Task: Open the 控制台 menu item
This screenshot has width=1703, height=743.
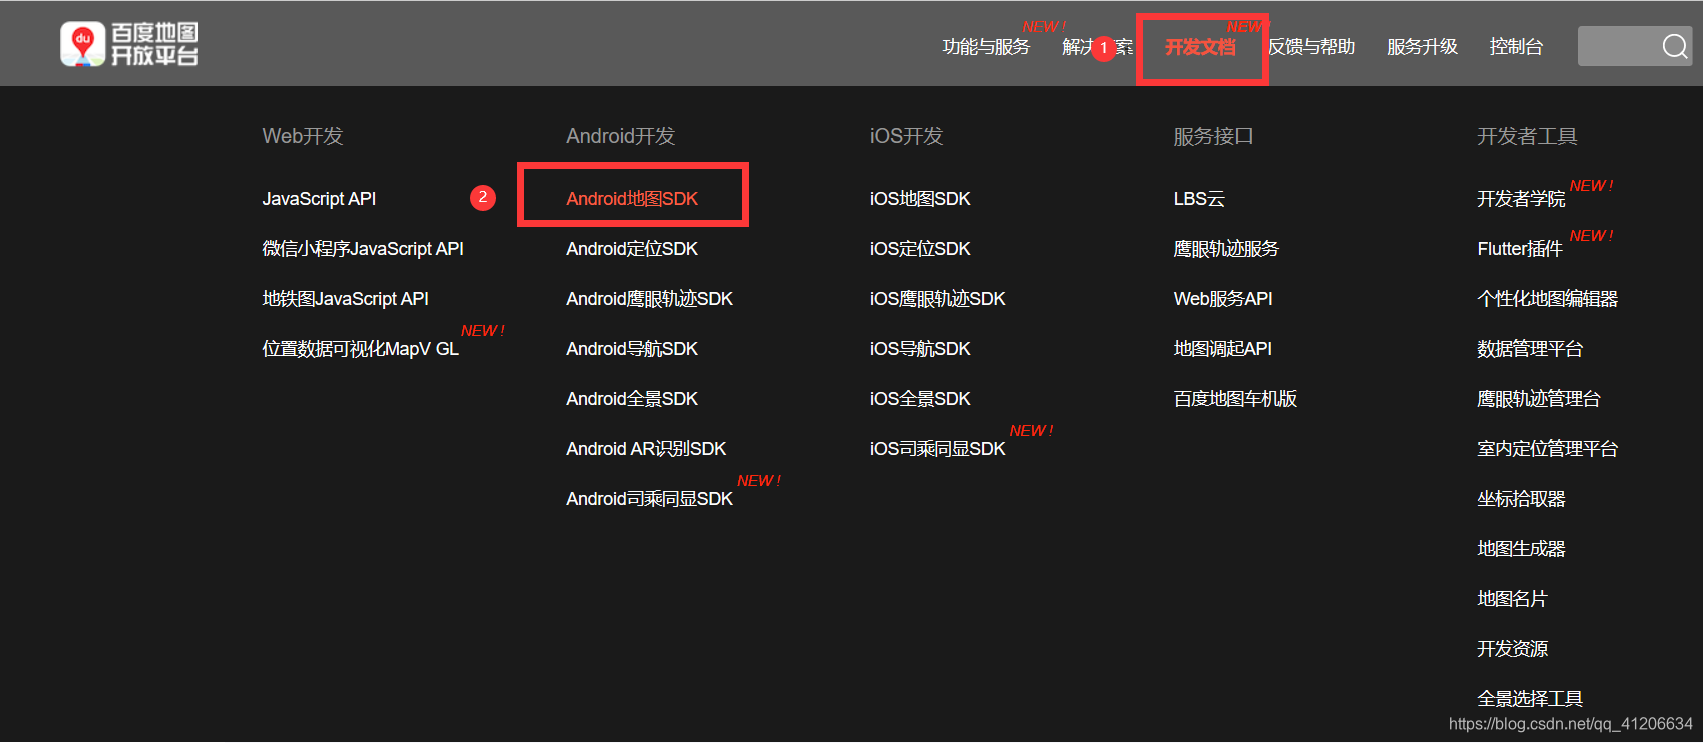Action: 1516,47
